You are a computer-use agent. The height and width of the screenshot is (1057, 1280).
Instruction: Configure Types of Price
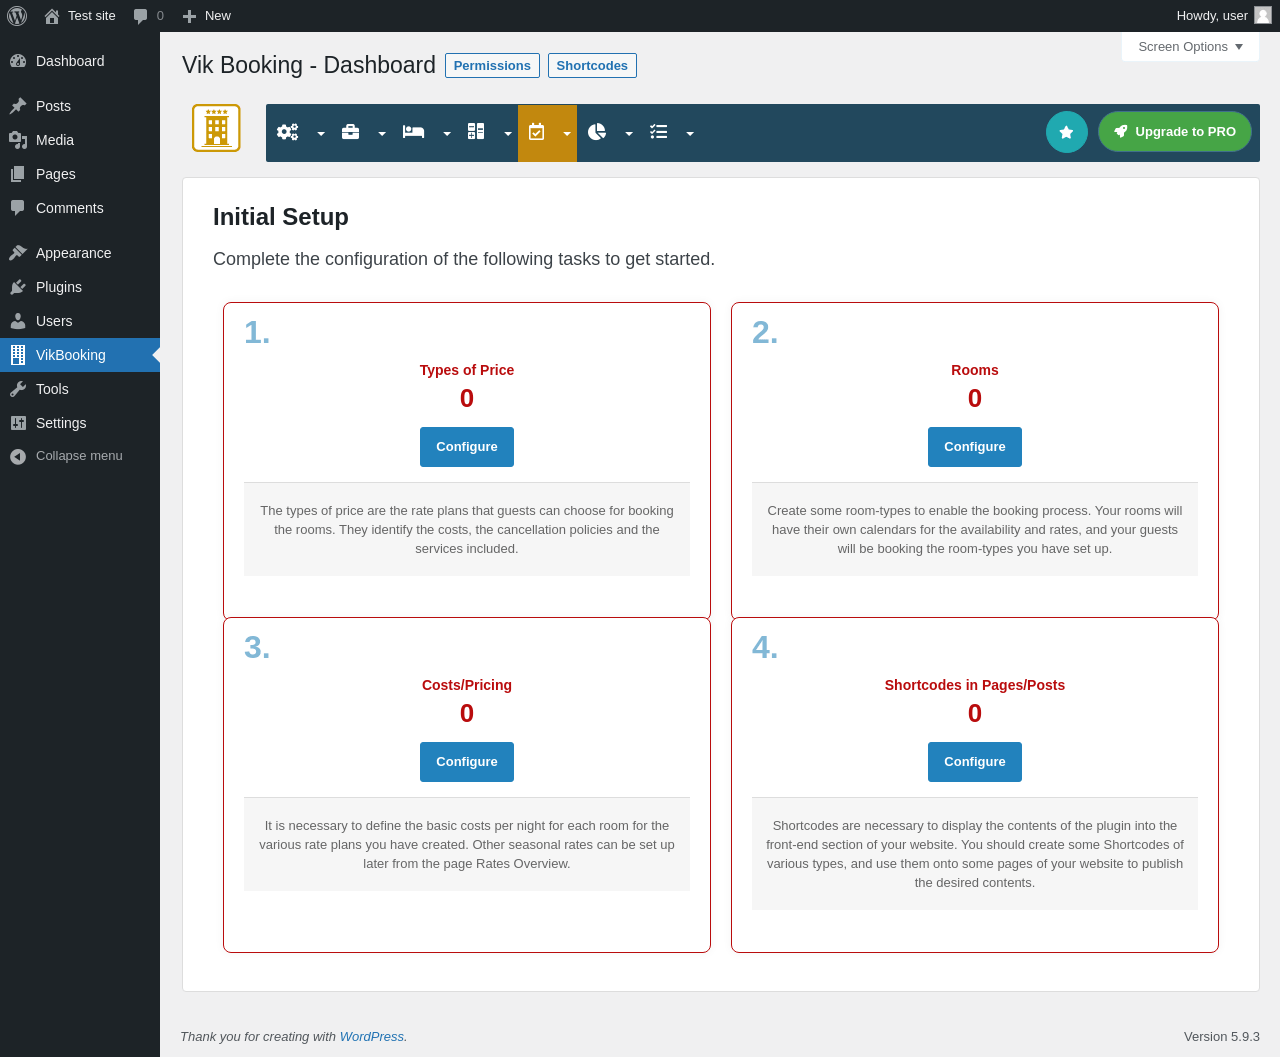(467, 447)
